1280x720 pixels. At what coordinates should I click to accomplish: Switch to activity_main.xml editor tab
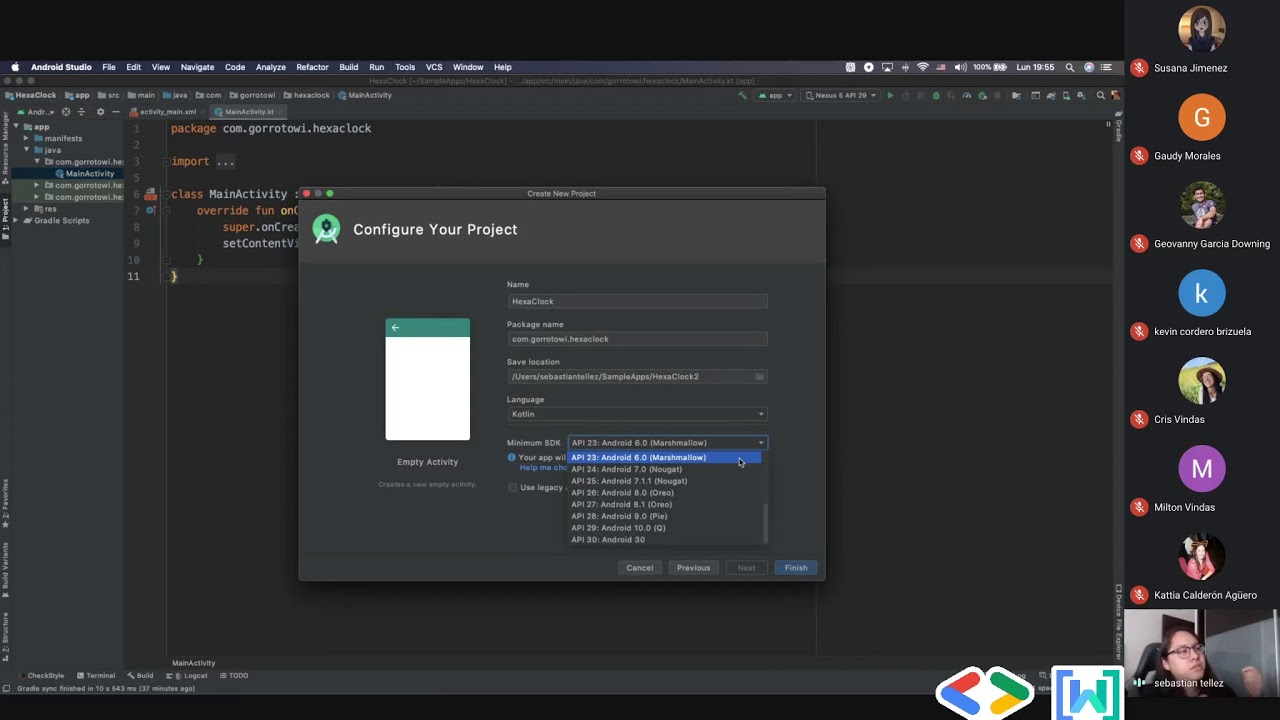165,112
